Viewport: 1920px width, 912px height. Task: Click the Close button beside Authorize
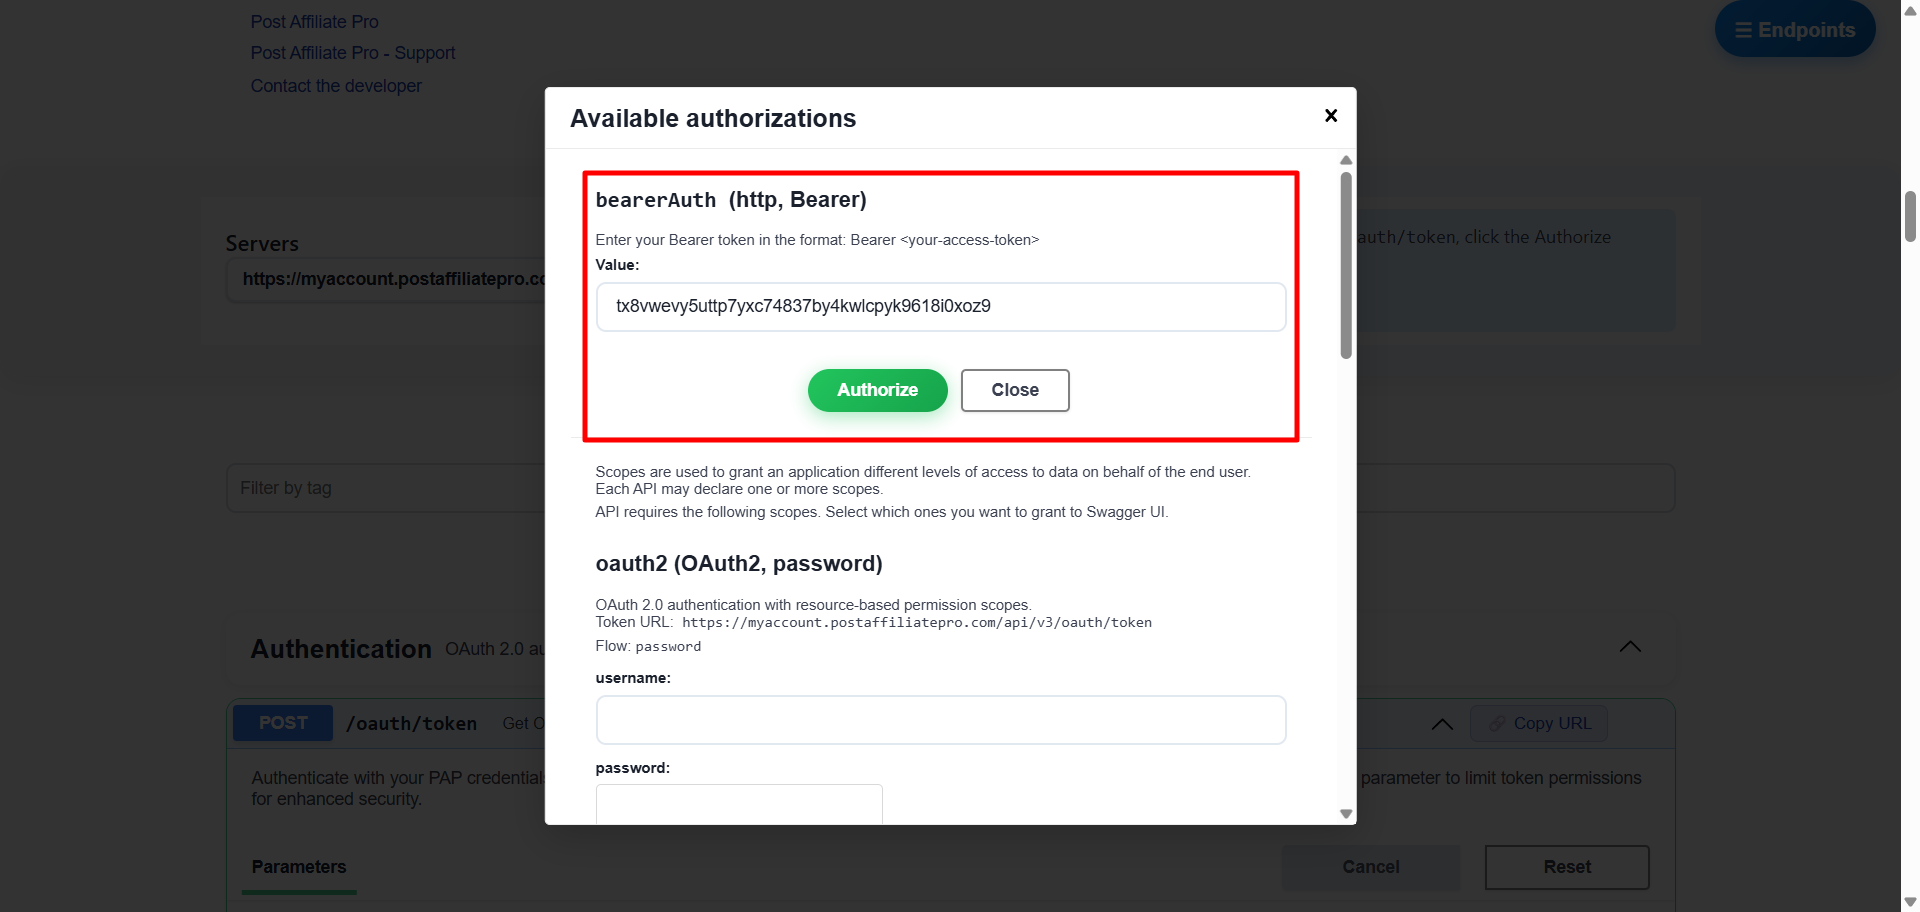pos(1015,390)
